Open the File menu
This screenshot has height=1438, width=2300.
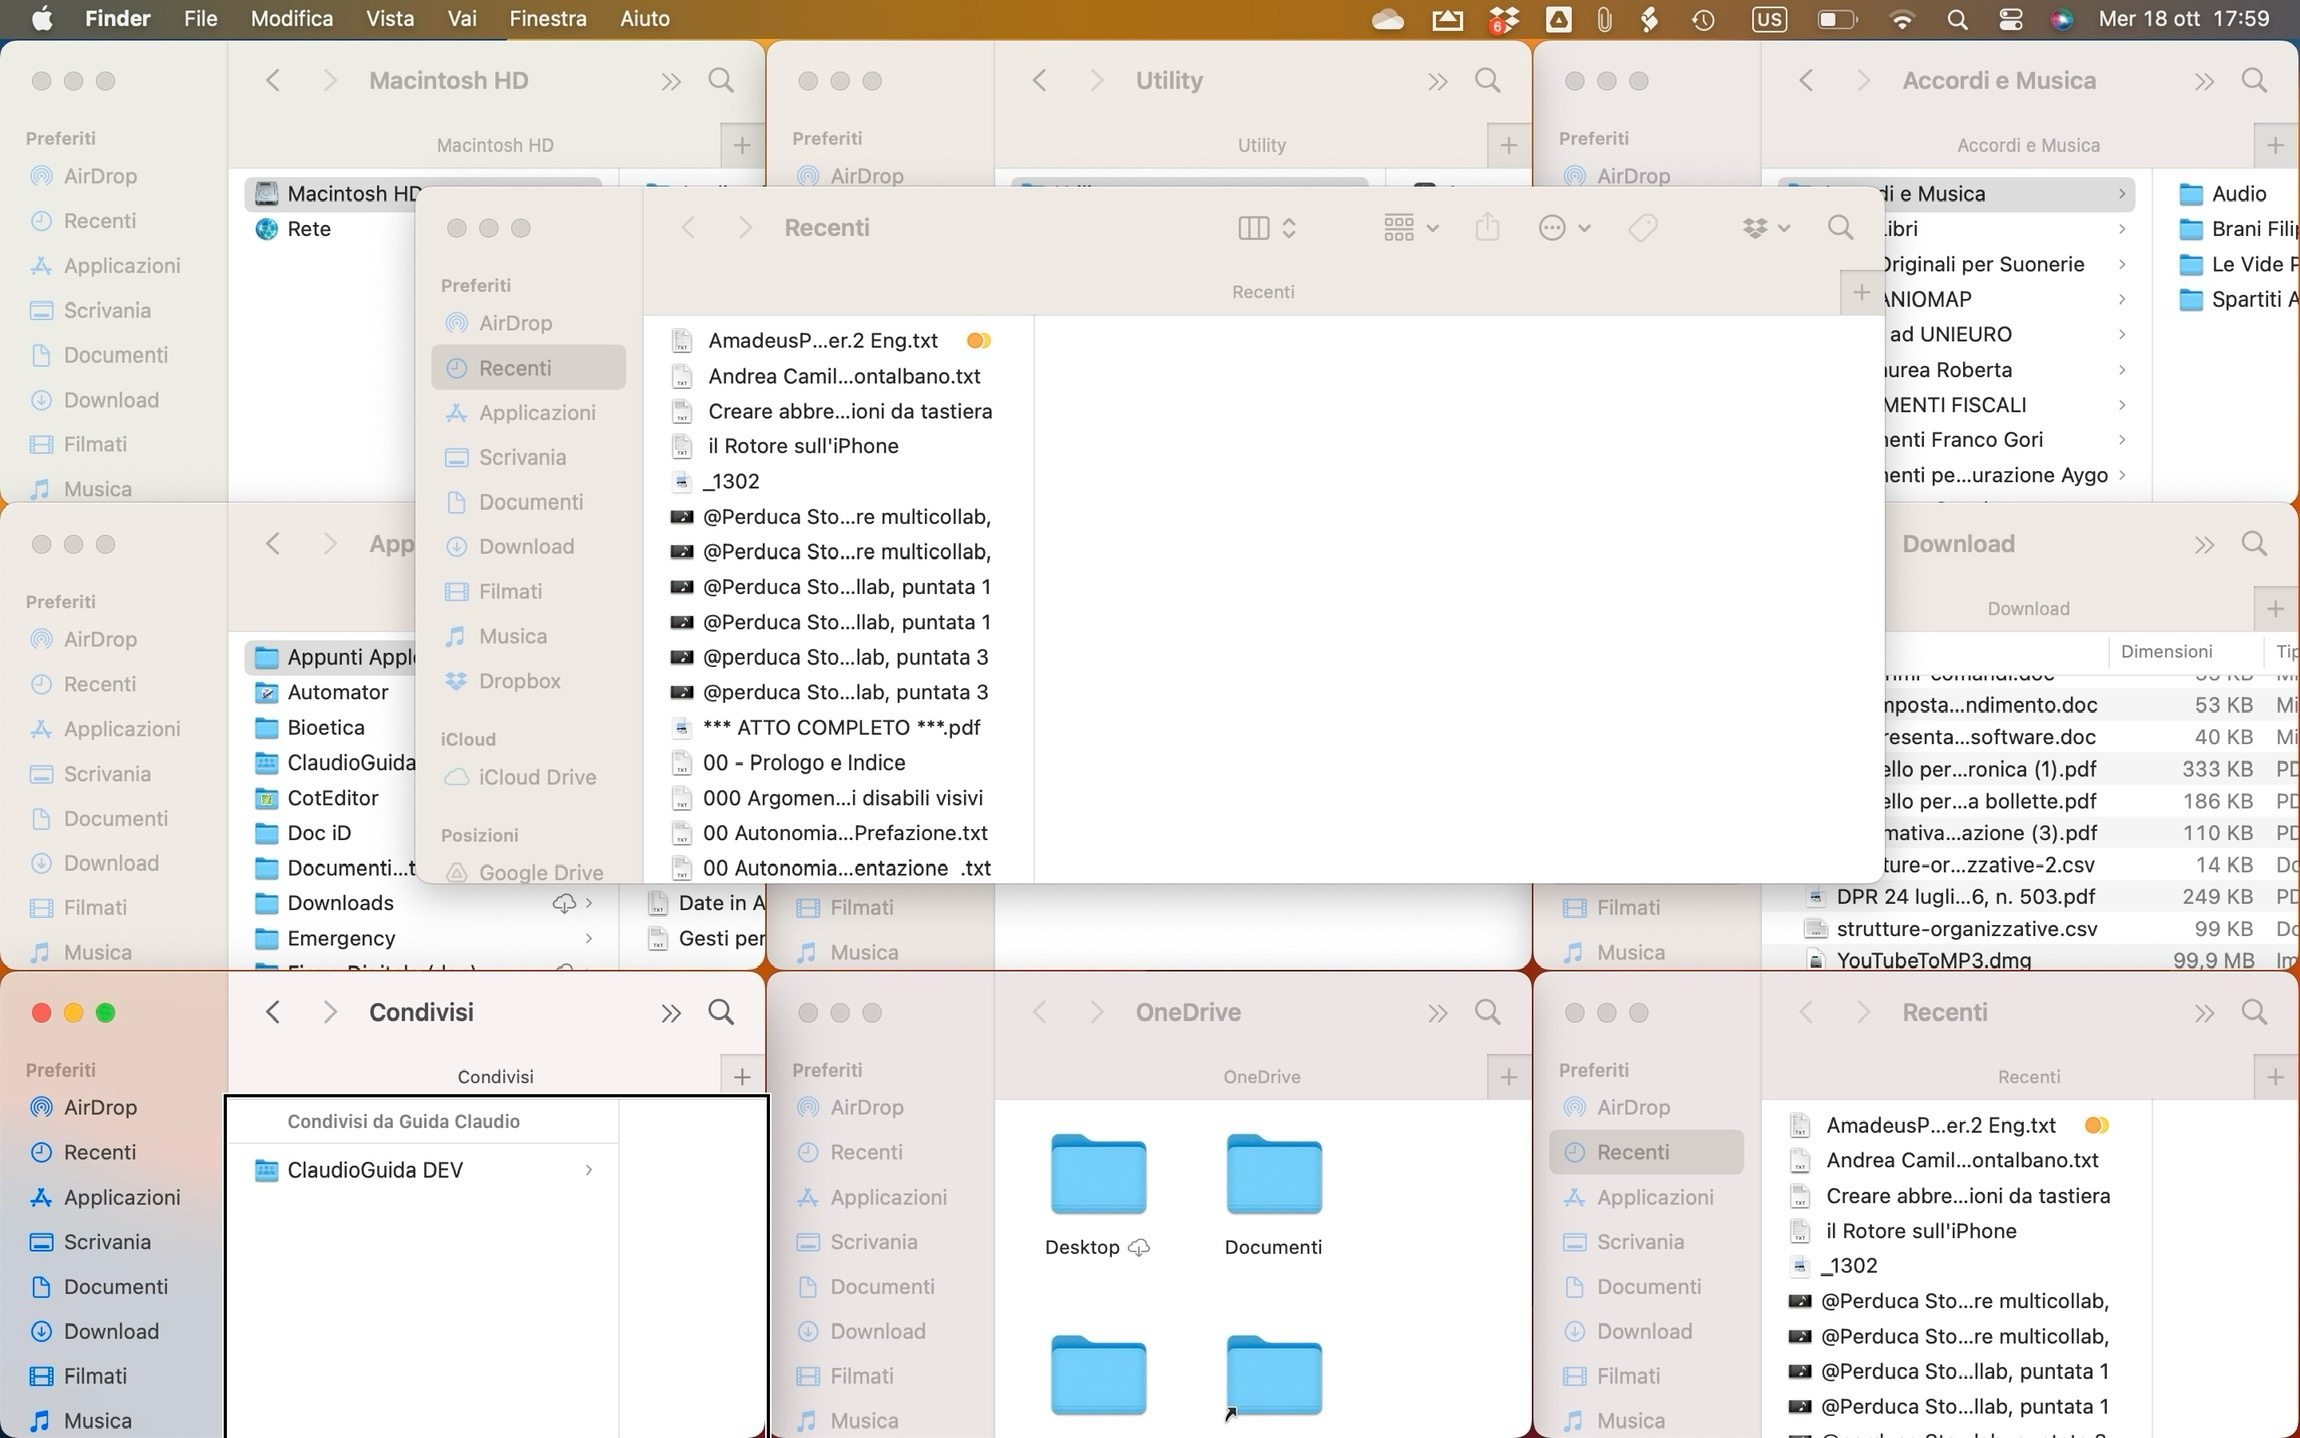201,19
